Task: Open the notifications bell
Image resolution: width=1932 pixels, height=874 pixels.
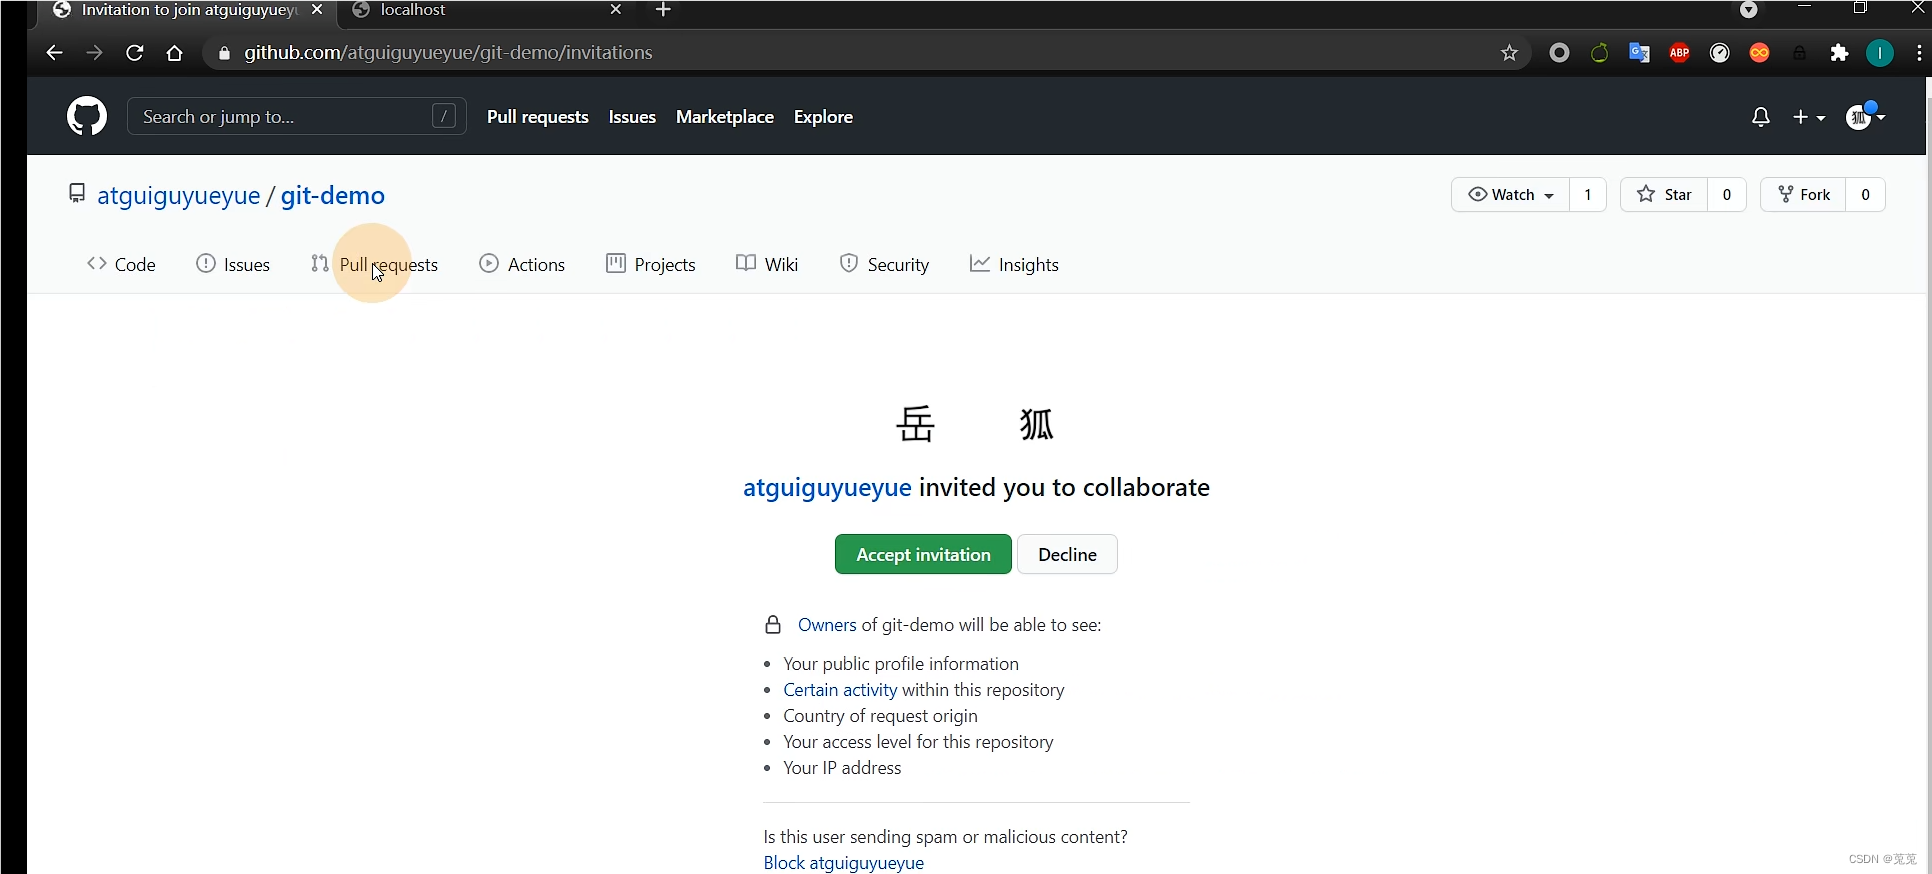Action: [x=1761, y=117]
